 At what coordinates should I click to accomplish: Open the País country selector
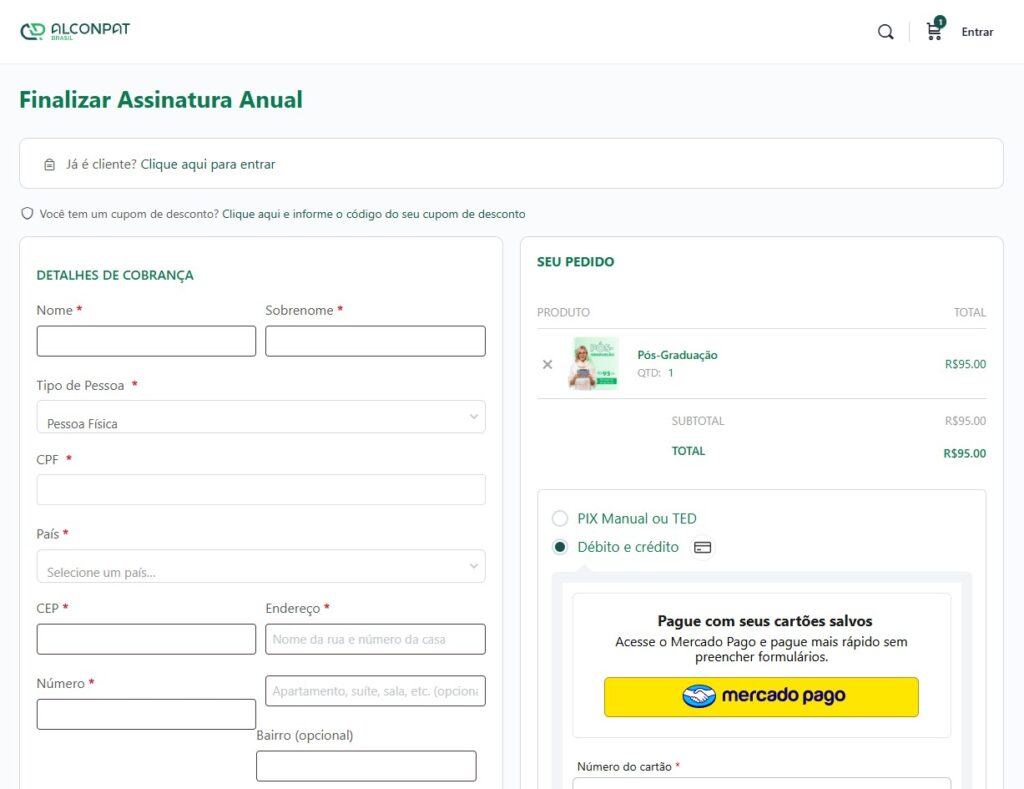[x=261, y=566]
